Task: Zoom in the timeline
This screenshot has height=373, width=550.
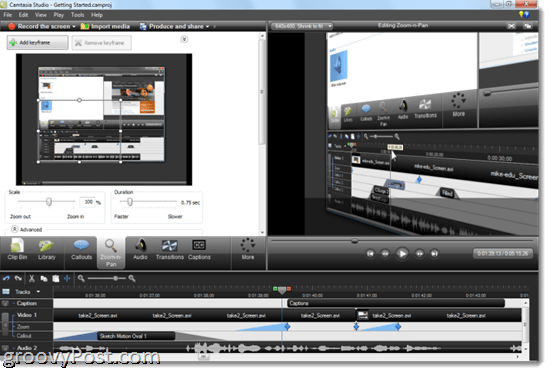Action: point(132,279)
